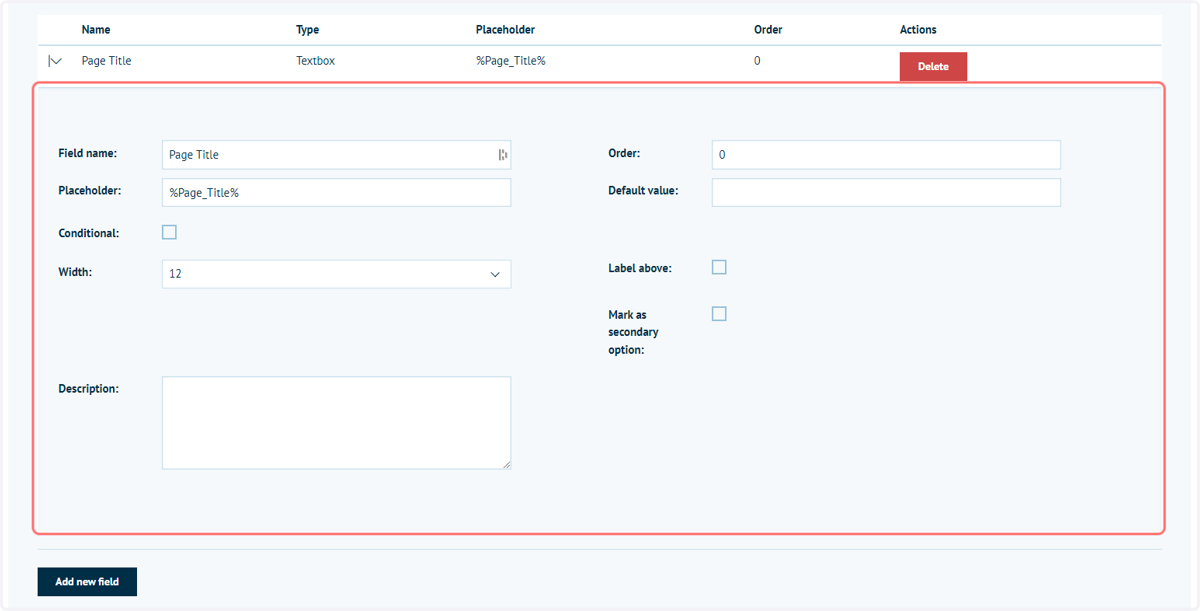Select the Page Title row name cell

click(x=107, y=61)
